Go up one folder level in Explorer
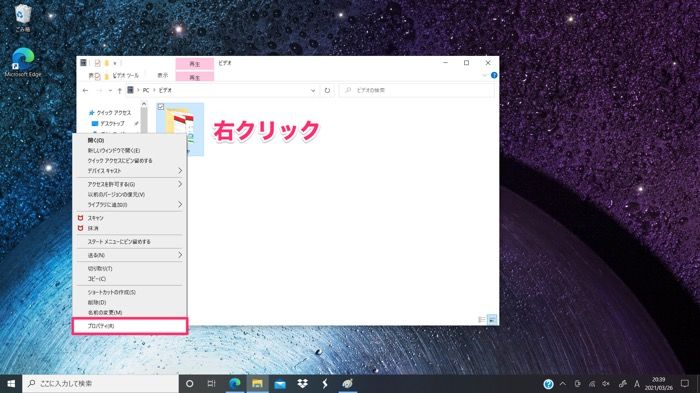Screen dimensions: 700x393 point(120,90)
